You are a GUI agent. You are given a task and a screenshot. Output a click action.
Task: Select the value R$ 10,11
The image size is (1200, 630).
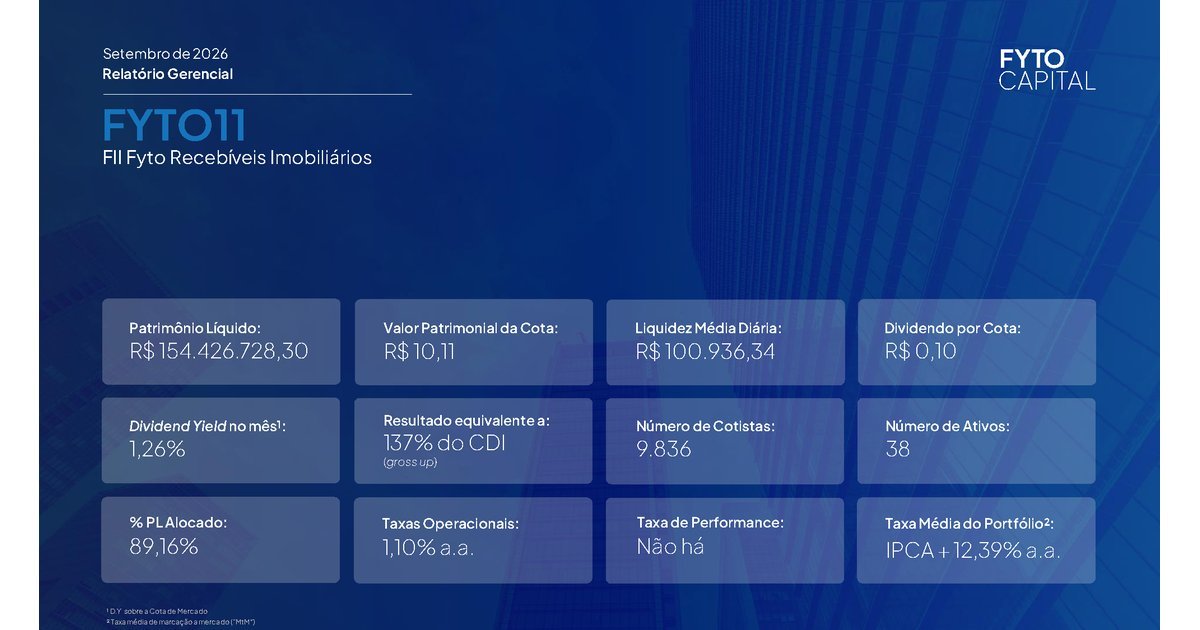coord(419,351)
